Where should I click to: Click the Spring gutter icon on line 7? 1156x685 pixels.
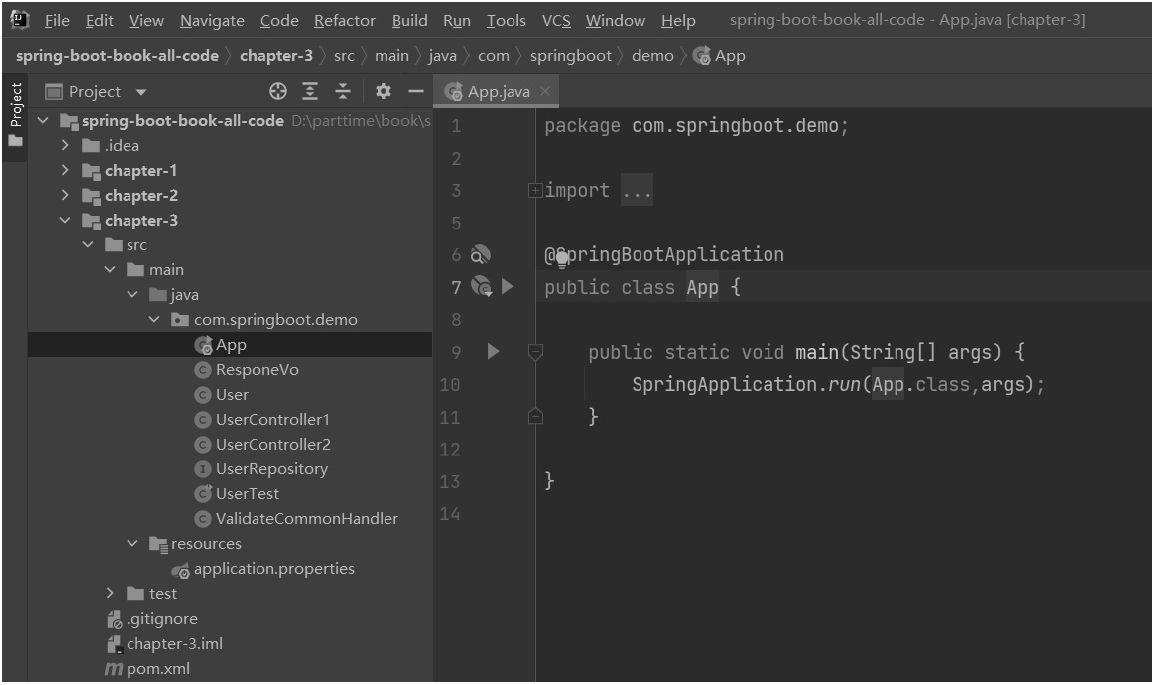pyautogui.click(x=481, y=286)
